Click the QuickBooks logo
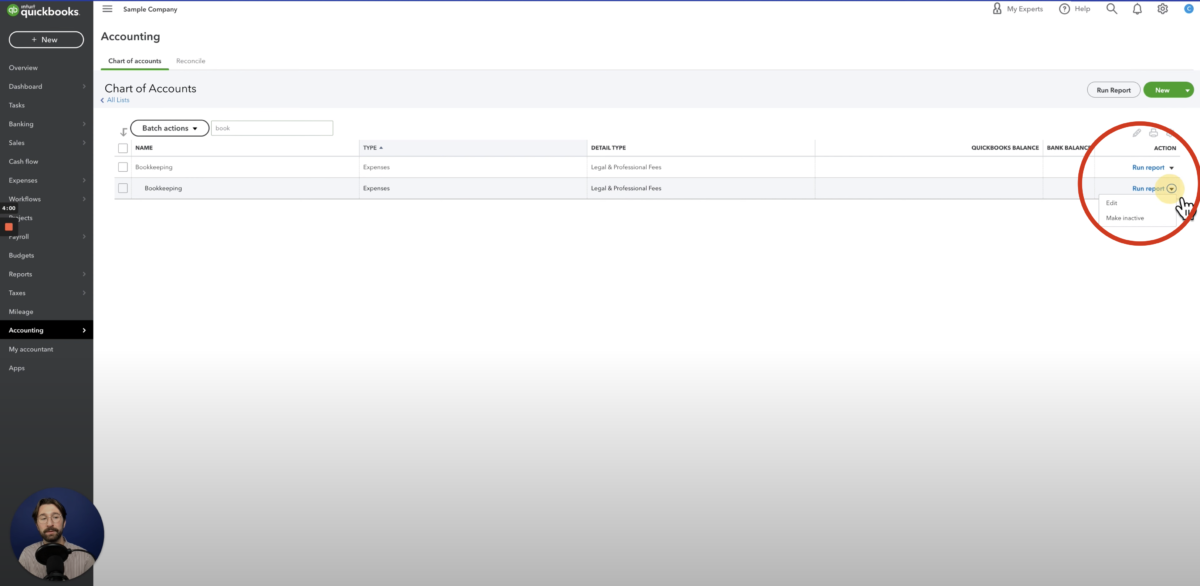The height and width of the screenshot is (586, 1200). tap(43, 10)
